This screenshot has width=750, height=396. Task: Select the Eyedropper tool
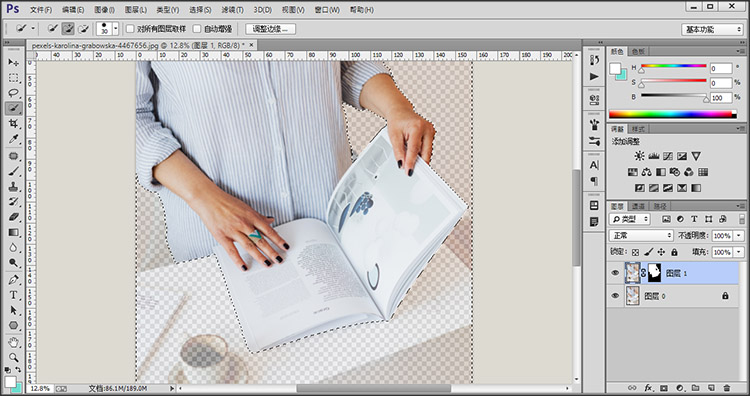coord(14,139)
